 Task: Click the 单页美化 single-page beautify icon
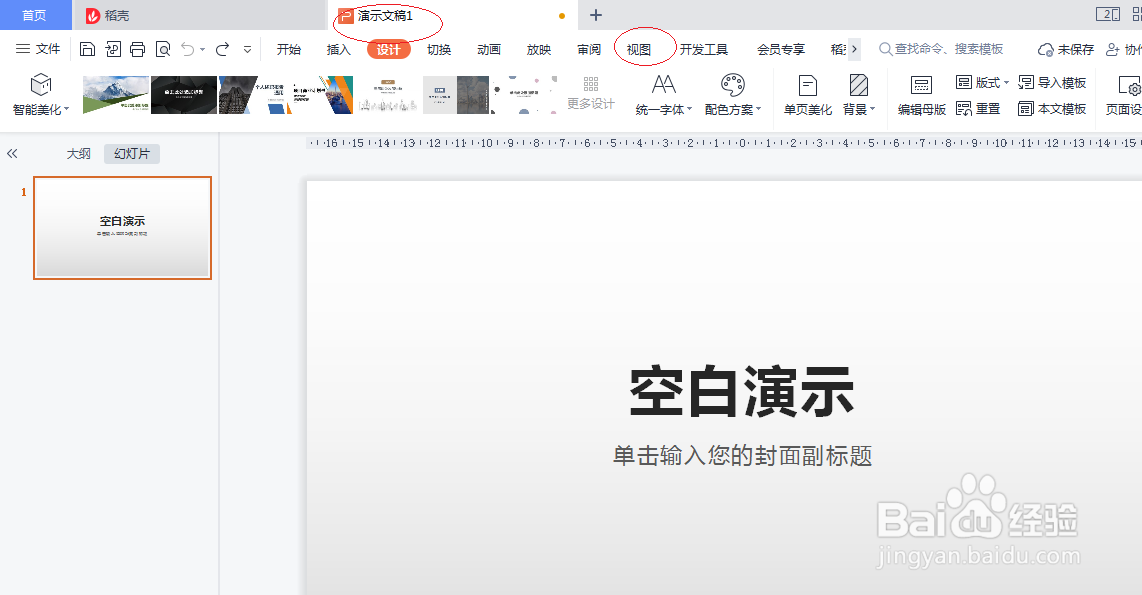pos(806,95)
